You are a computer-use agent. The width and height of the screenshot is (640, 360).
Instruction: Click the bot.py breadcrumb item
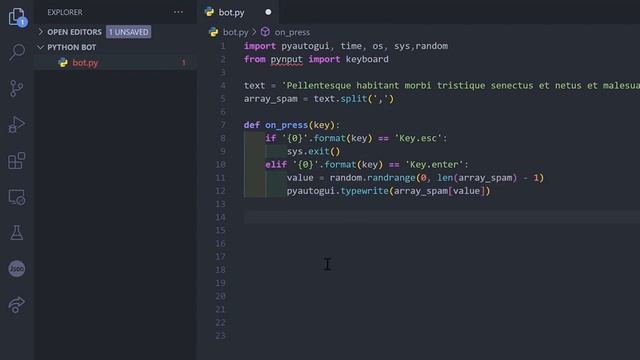(236, 32)
